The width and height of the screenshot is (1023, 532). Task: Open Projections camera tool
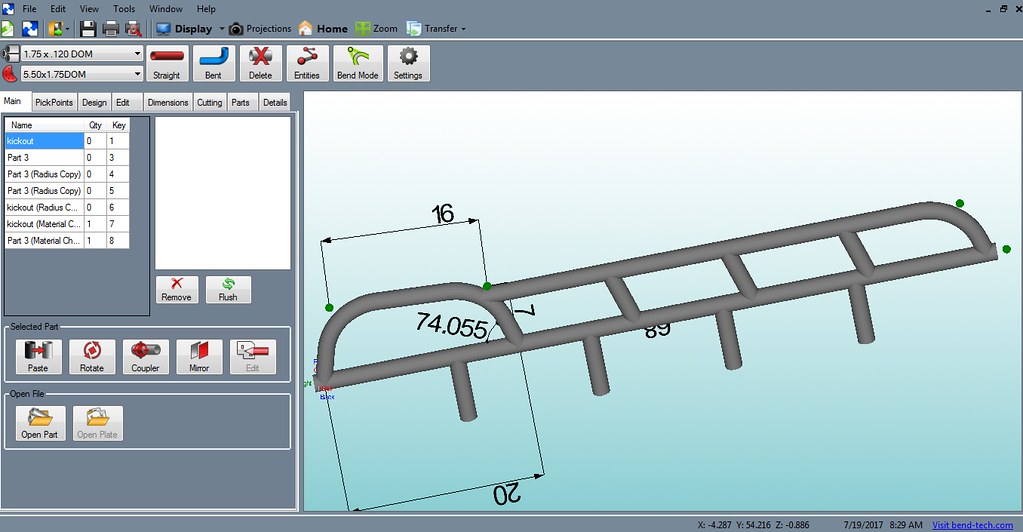point(260,29)
